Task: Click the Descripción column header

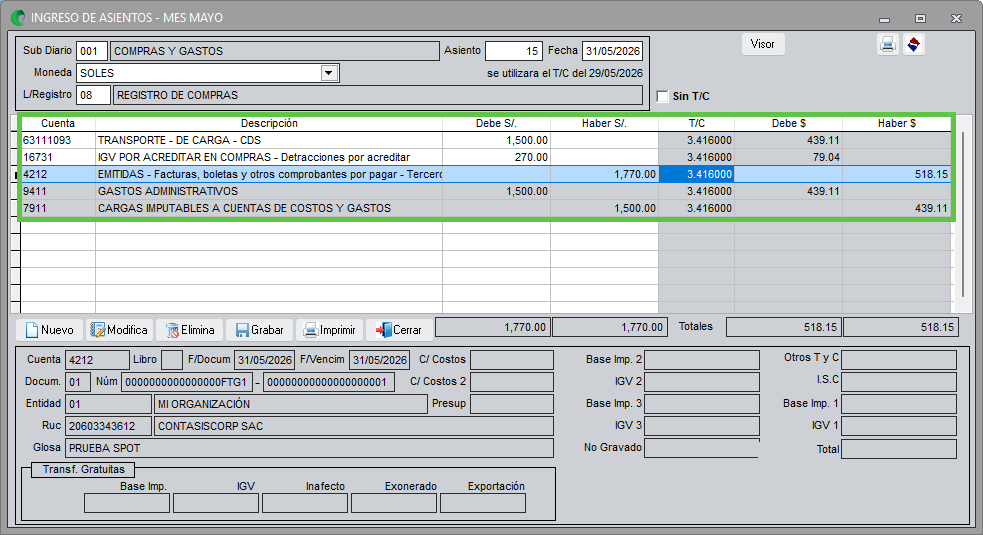Action: [269, 124]
